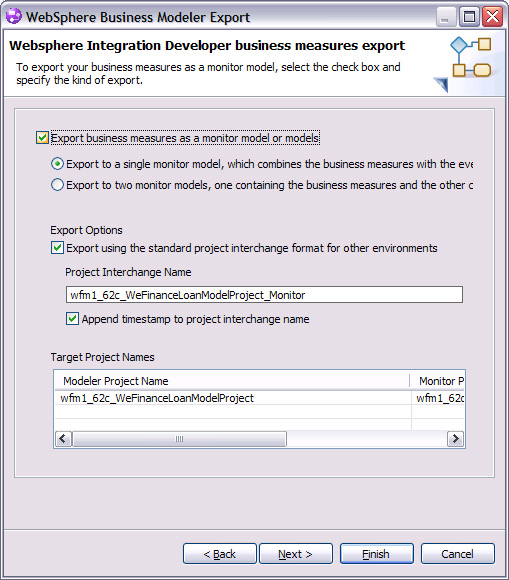Click the Cancel button
509x580 pixels.
[458, 554]
